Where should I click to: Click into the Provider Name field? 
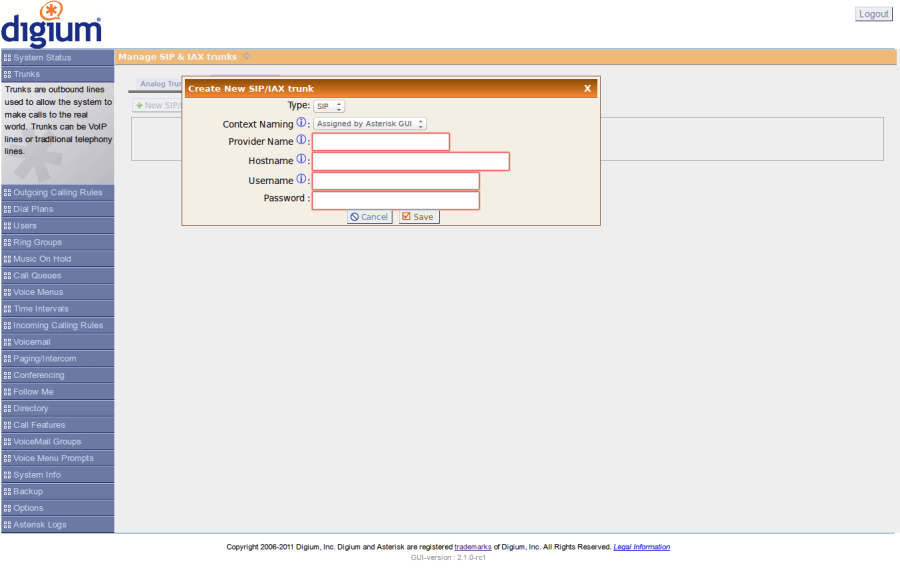point(381,142)
